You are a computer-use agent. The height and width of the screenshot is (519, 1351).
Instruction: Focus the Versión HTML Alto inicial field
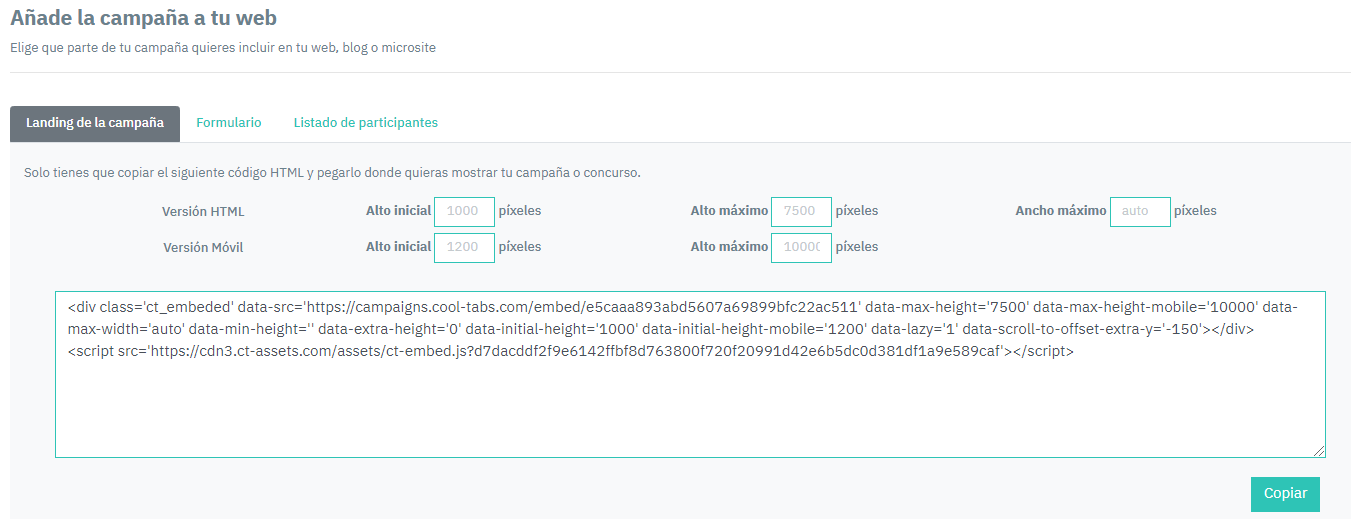point(464,212)
